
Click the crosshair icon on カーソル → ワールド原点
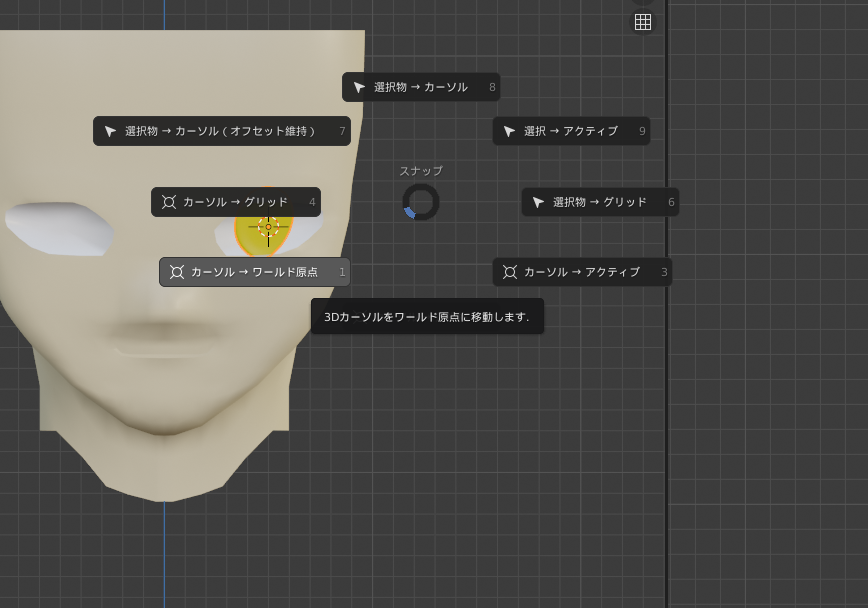coord(177,271)
